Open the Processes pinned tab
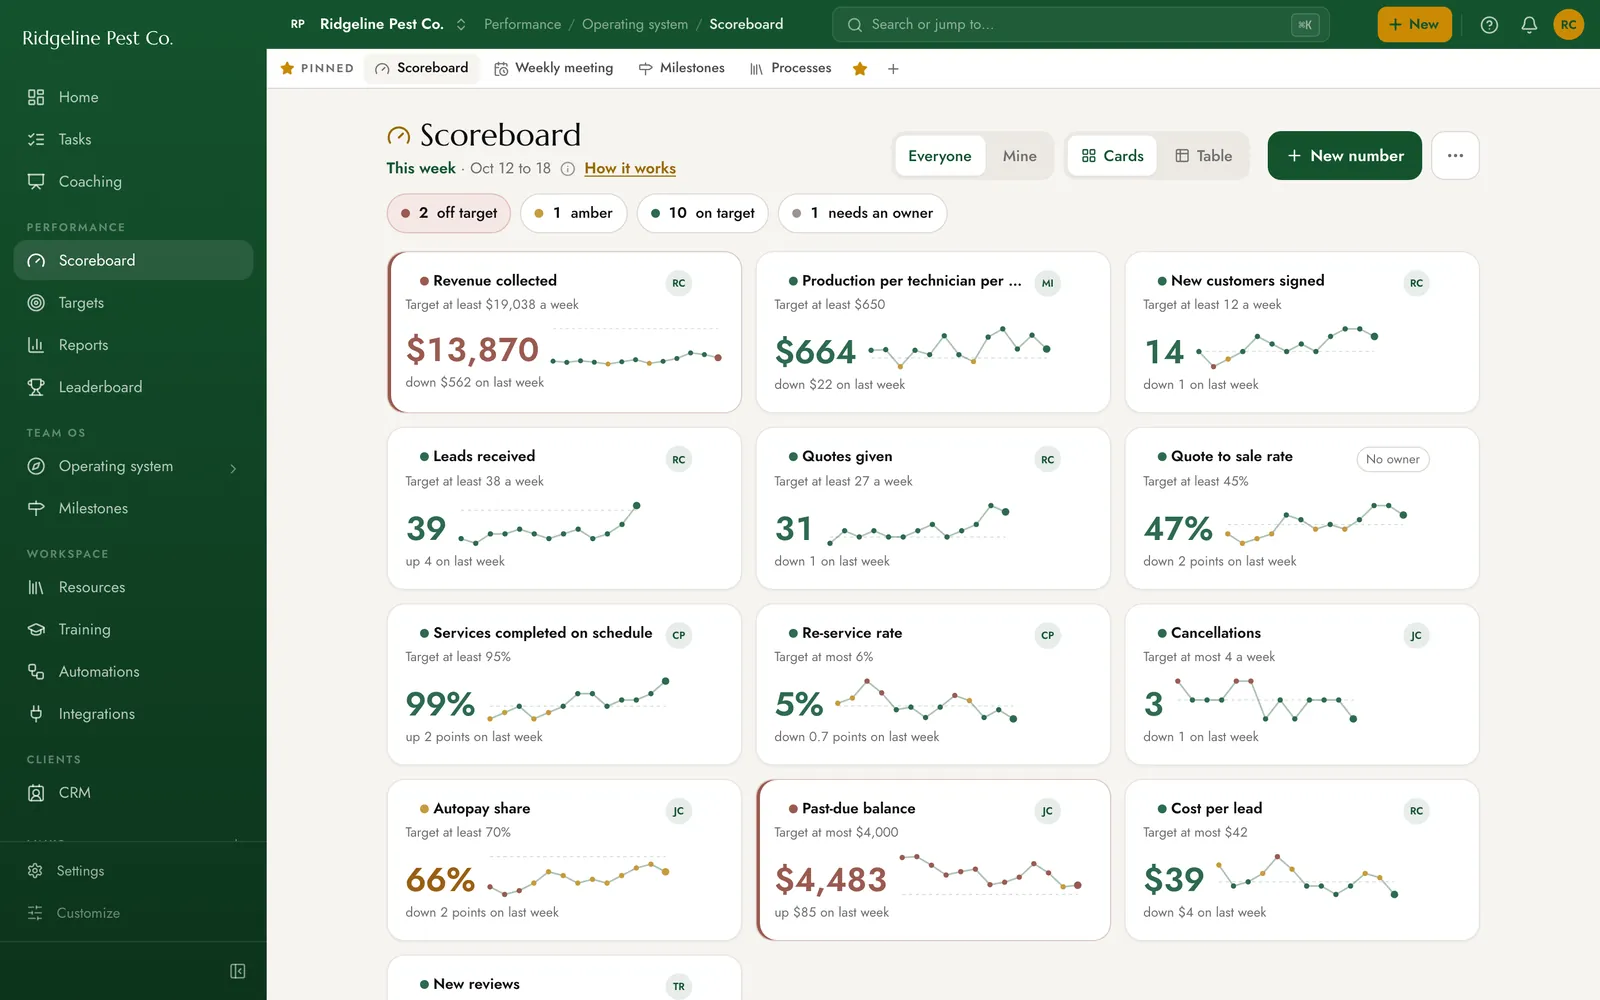The height and width of the screenshot is (1000, 1600). (x=790, y=68)
